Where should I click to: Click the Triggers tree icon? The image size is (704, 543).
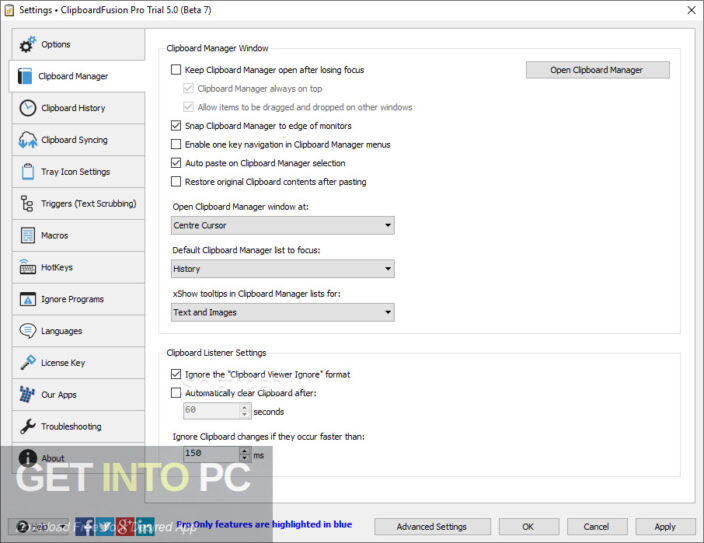point(27,203)
